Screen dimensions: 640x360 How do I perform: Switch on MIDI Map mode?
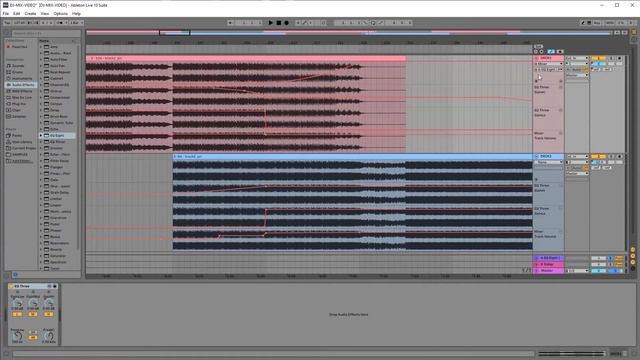(x=610, y=23)
